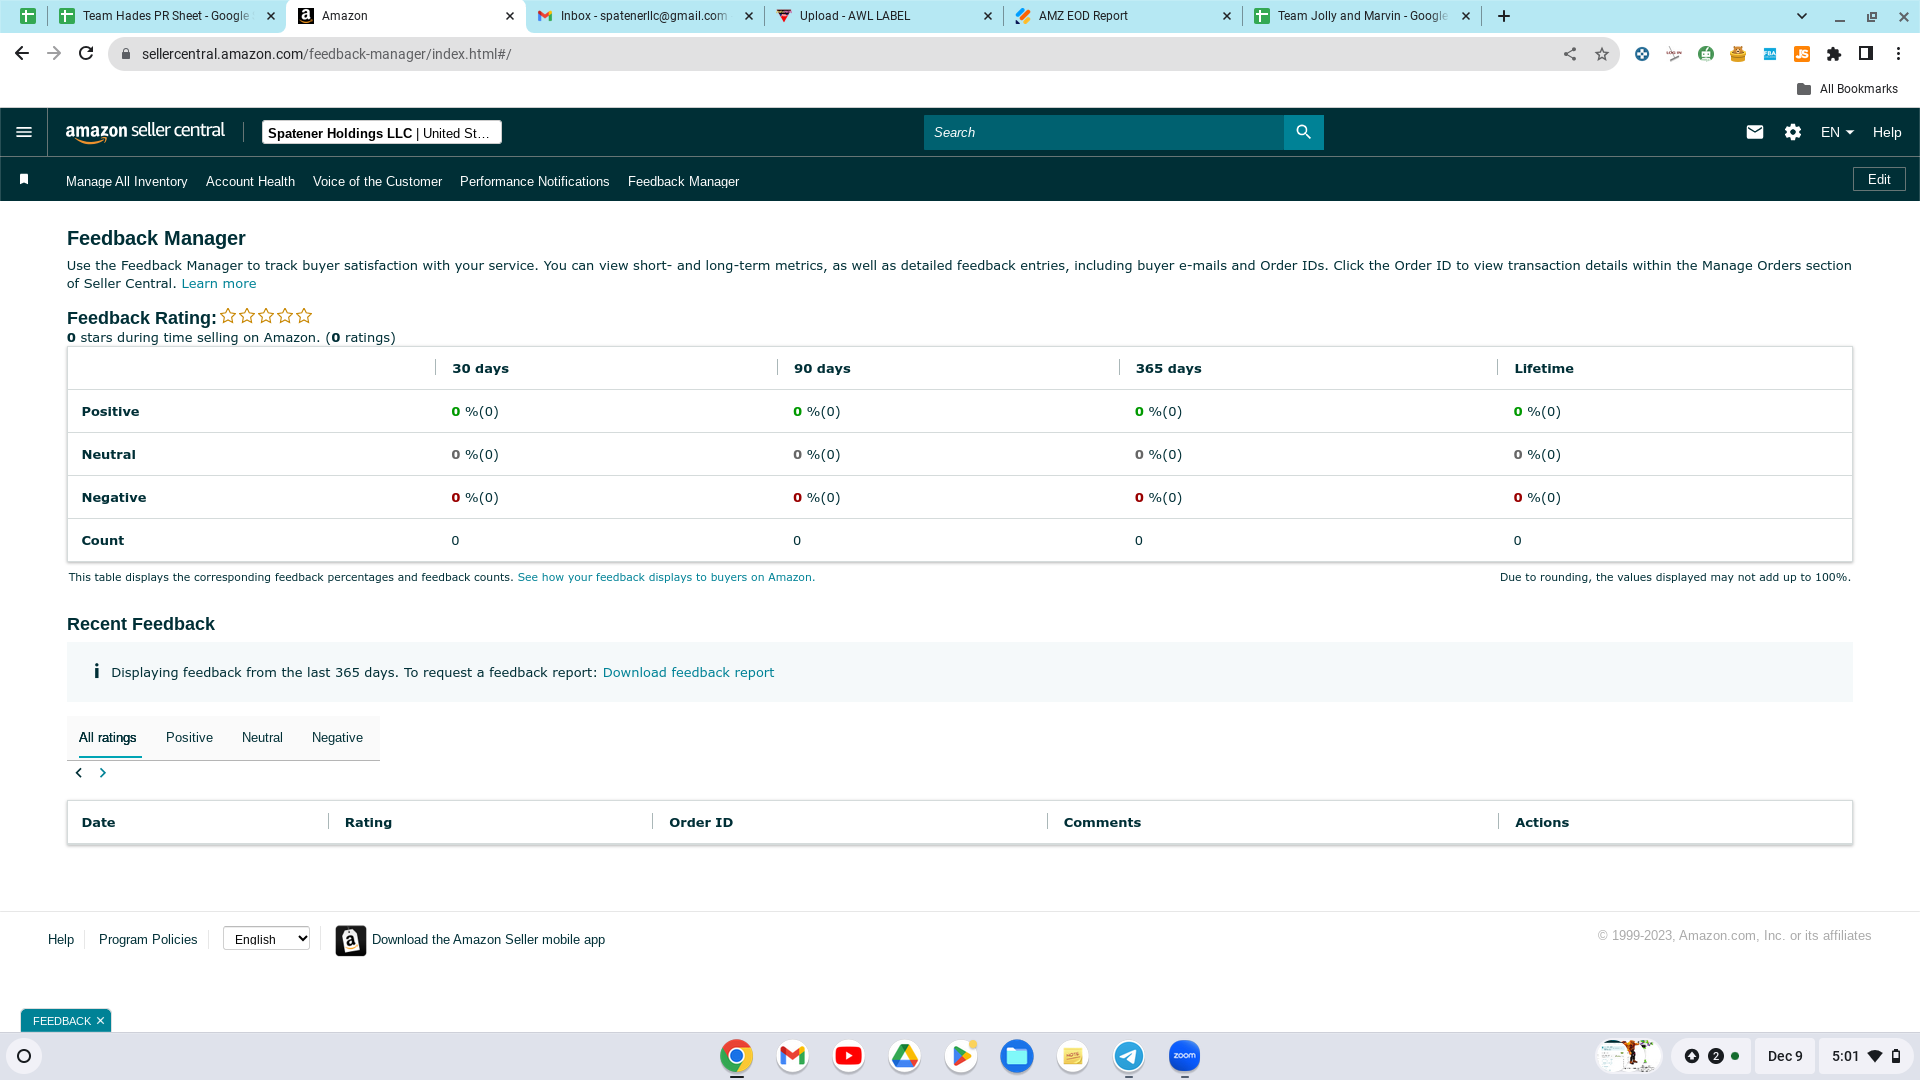Bookmark this page with the star icon

(x=1602, y=54)
